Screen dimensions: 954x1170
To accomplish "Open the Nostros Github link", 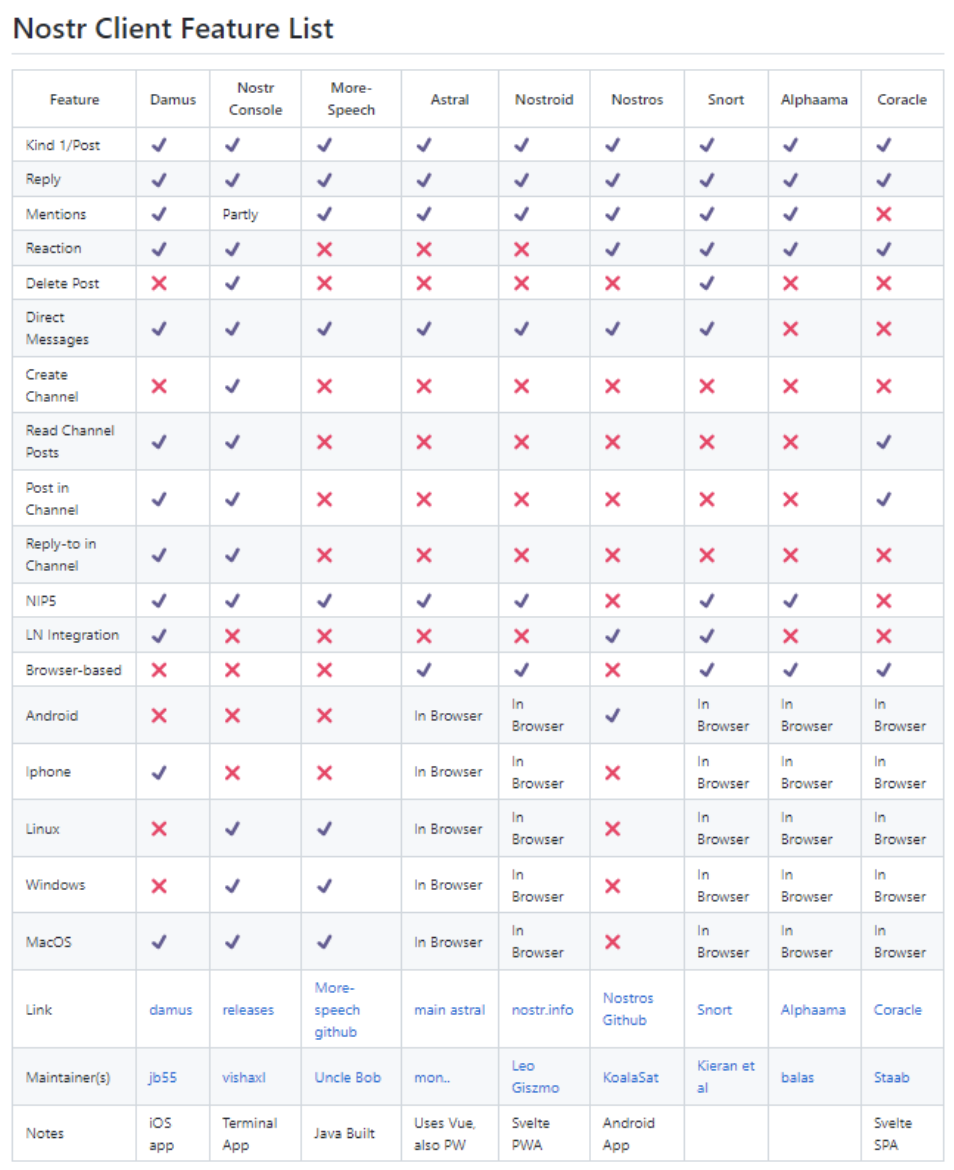I will pyautogui.click(x=627, y=1009).
